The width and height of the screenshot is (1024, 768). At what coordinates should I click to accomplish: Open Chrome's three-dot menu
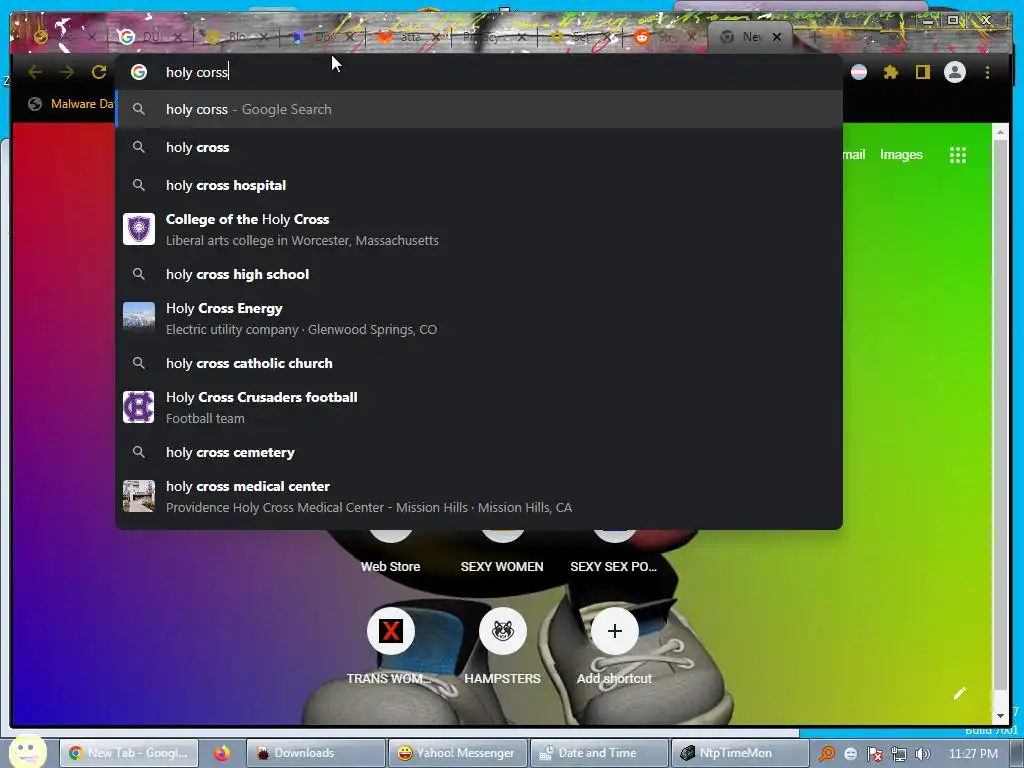[x=987, y=72]
